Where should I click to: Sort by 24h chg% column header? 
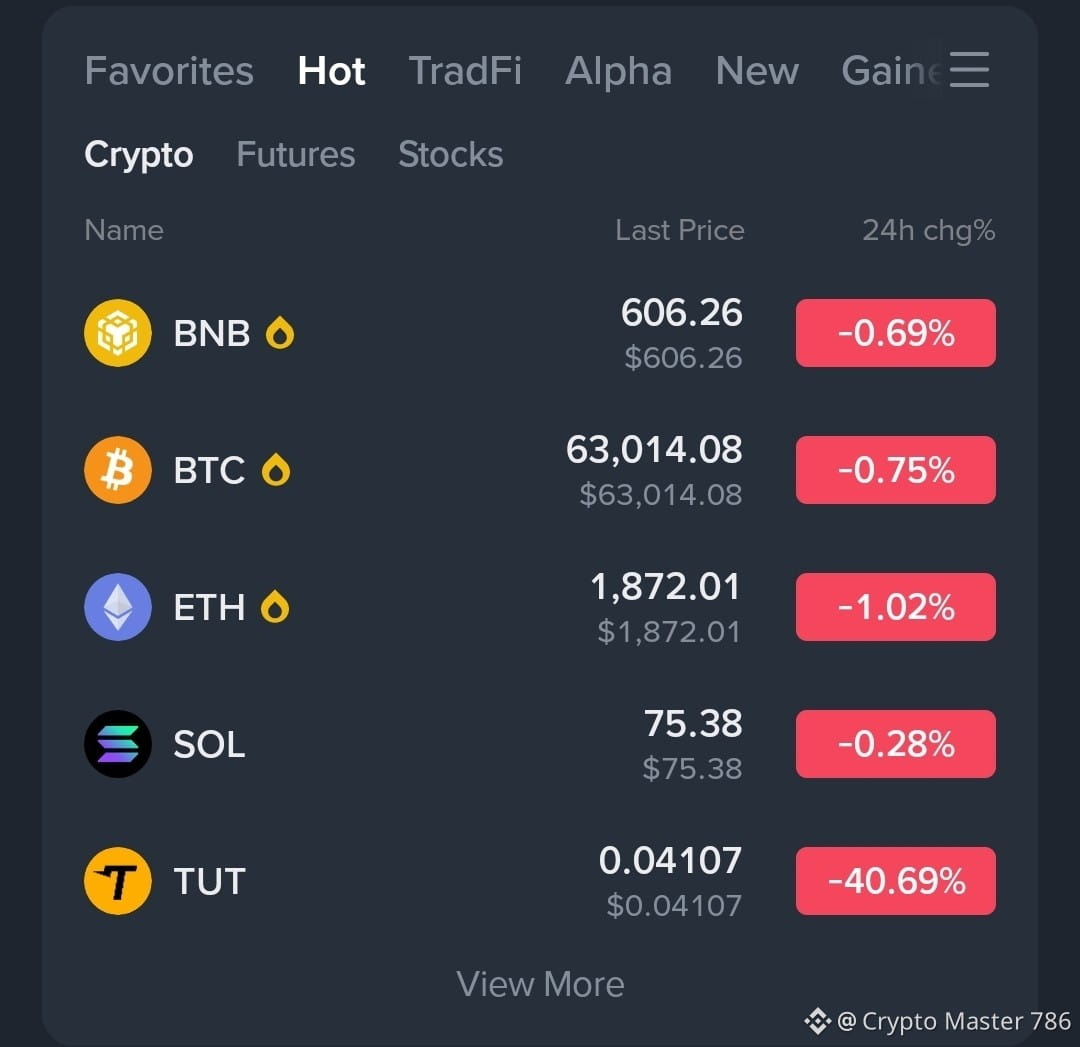[x=928, y=230]
